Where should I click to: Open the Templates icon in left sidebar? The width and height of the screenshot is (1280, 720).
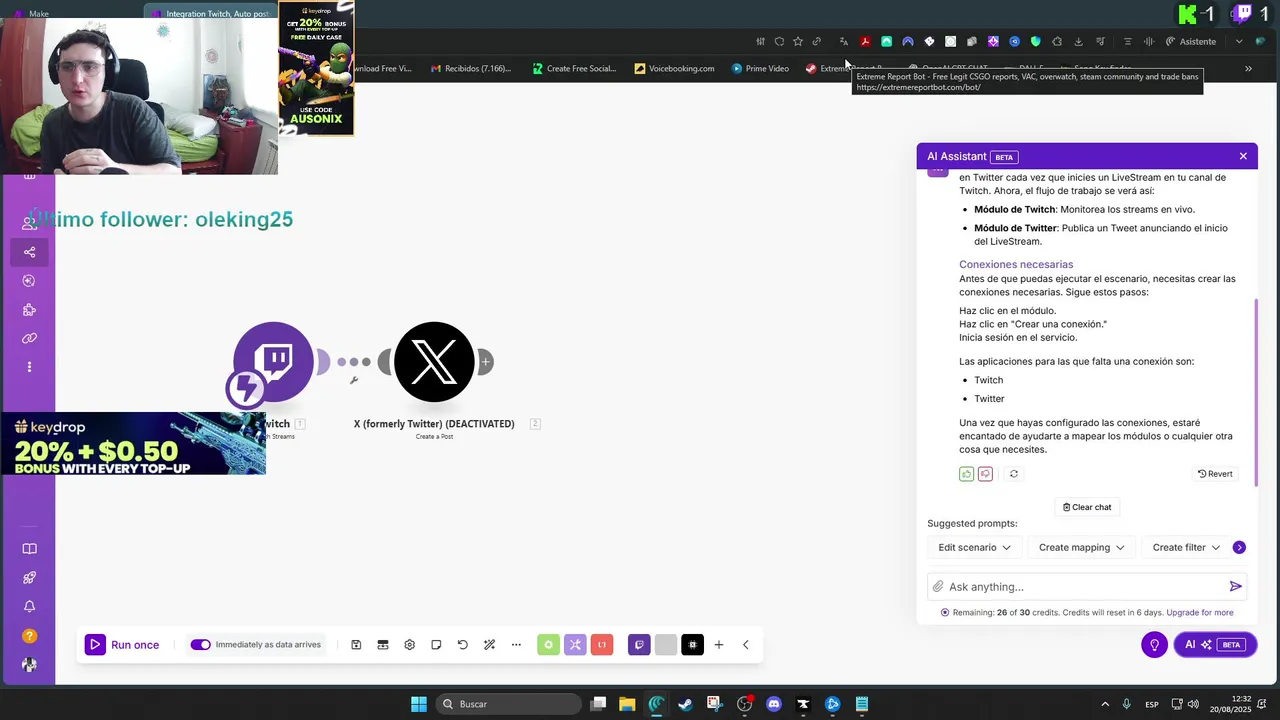pos(29,281)
